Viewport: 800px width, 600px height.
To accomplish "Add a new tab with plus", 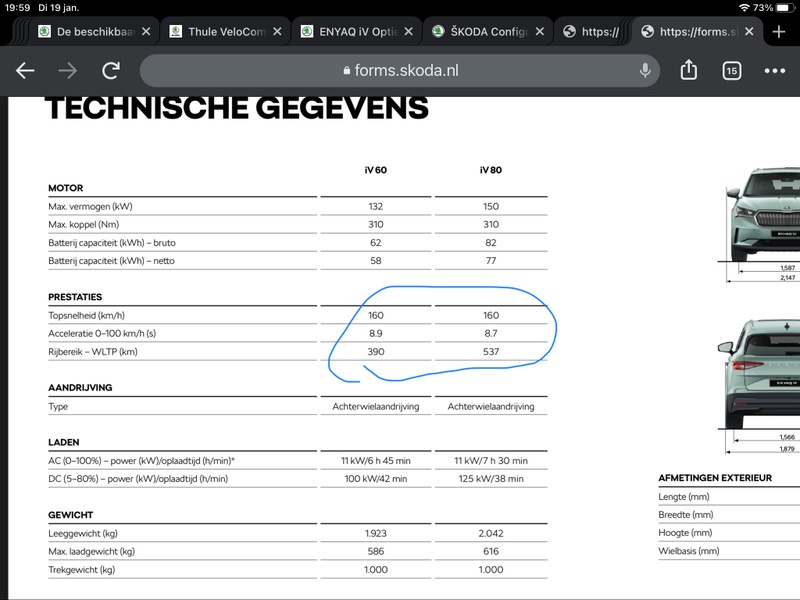I will point(779,32).
